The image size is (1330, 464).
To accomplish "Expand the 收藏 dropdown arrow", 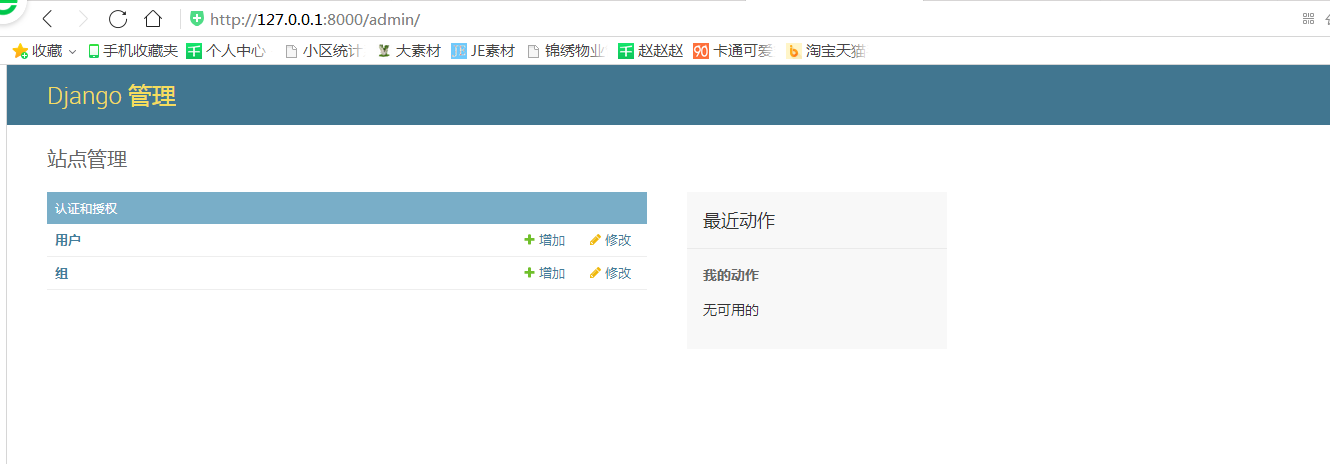I will pos(73,51).
